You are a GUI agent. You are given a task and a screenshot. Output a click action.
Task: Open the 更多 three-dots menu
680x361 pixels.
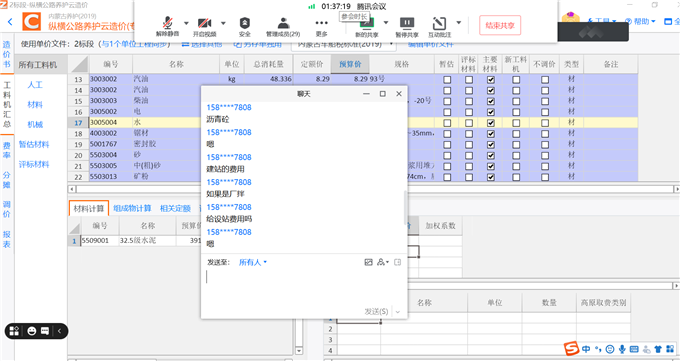point(321,26)
